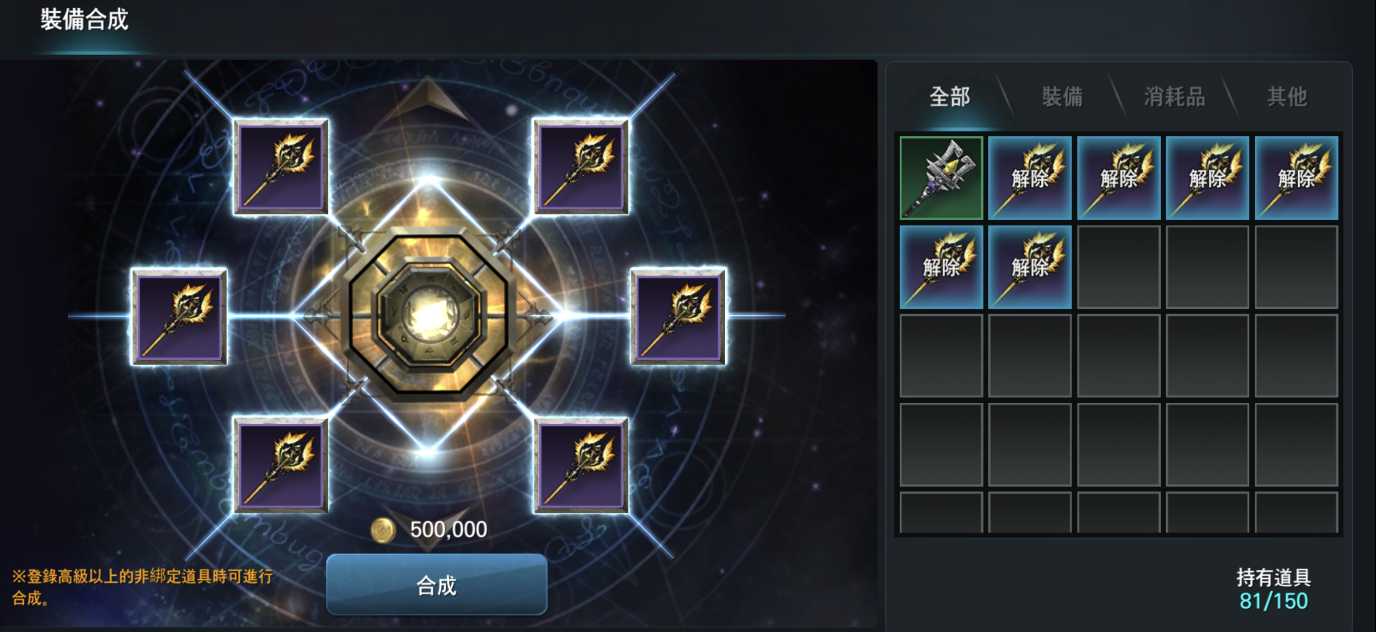Viewport: 1376px width, 632px height.
Task: Open the 其他 tab
Action: coord(1287,97)
